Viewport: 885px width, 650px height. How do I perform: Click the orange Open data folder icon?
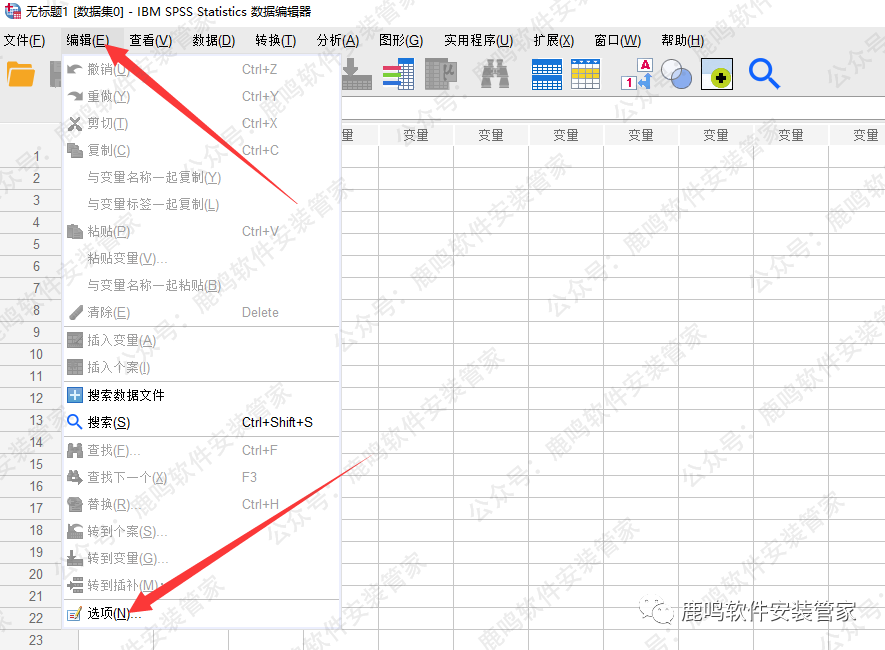[21, 74]
